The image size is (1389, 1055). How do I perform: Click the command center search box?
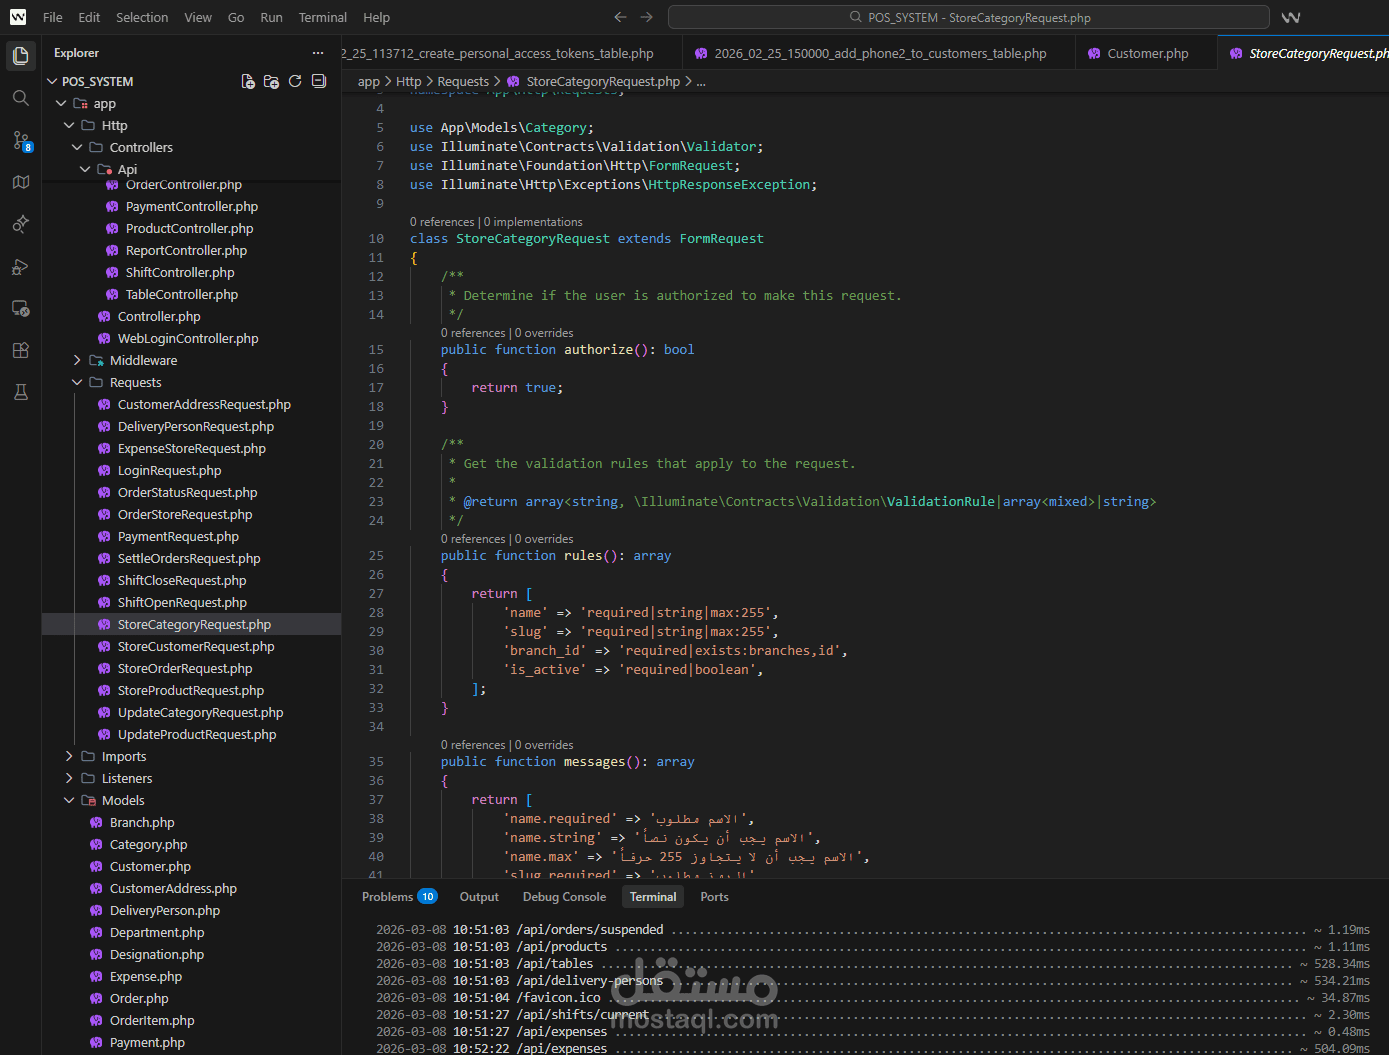coord(968,17)
